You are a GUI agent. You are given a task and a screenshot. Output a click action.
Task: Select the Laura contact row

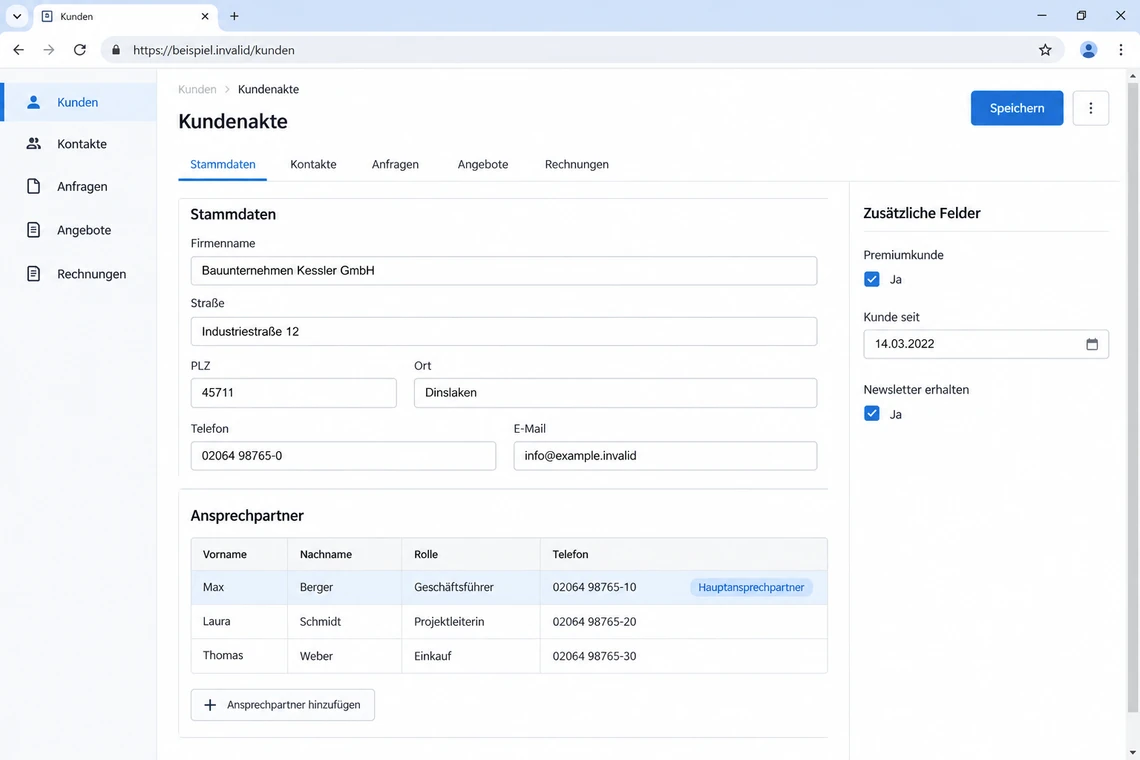509,621
